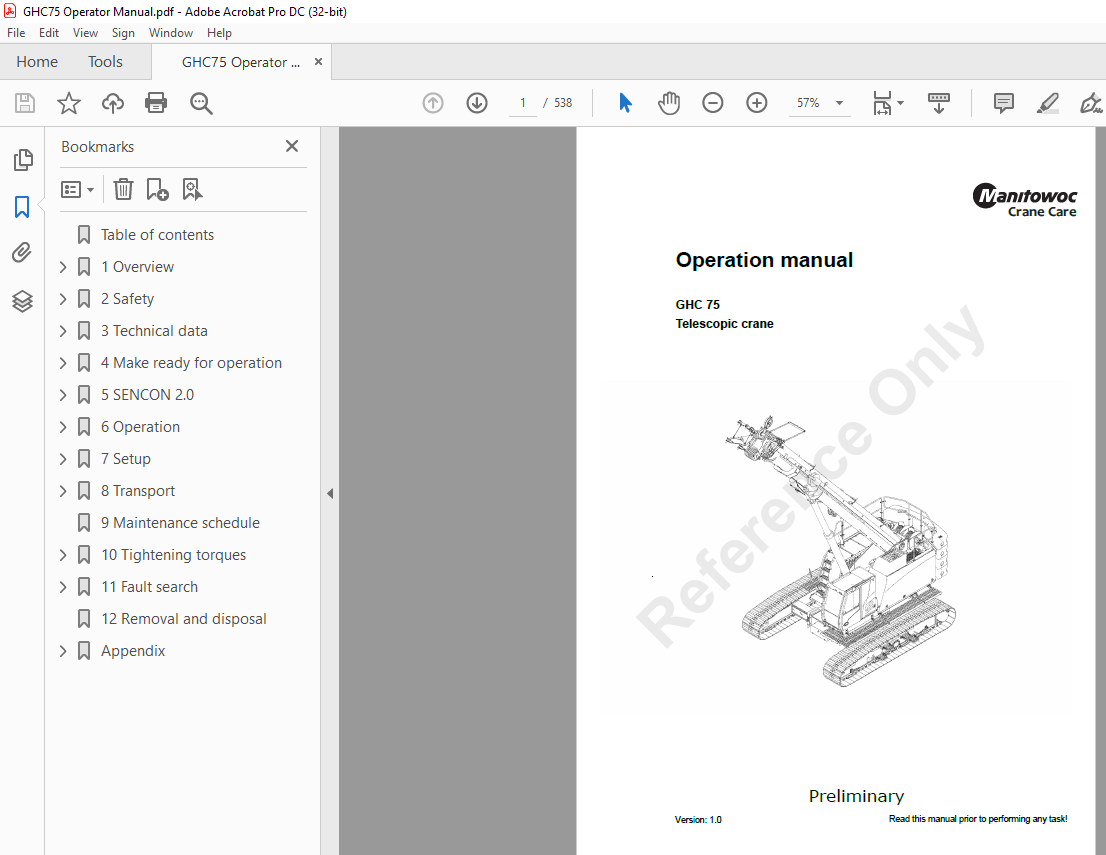Screen dimensions: 1106x855
Task: Go to next page arrow
Action: [477, 103]
